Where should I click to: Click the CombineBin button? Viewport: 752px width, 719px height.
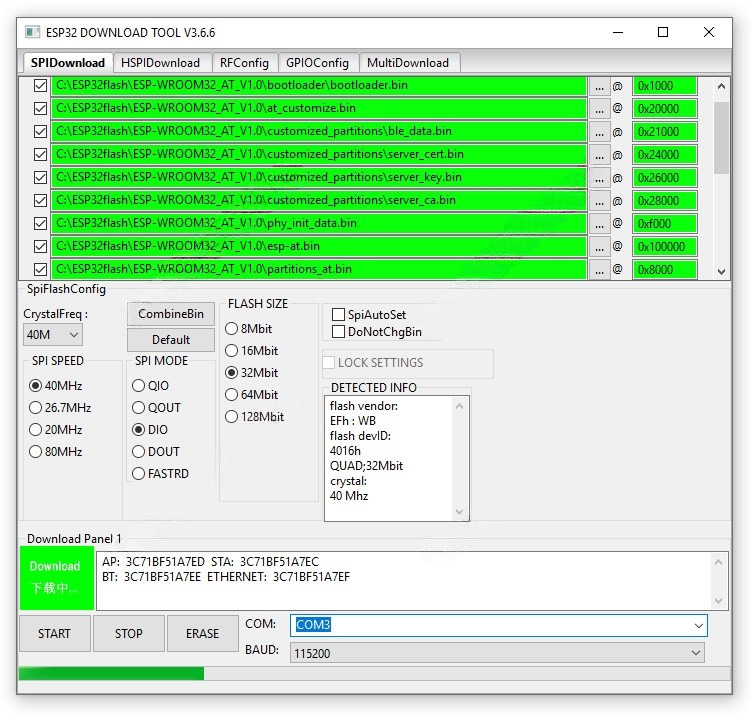[171, 314]
